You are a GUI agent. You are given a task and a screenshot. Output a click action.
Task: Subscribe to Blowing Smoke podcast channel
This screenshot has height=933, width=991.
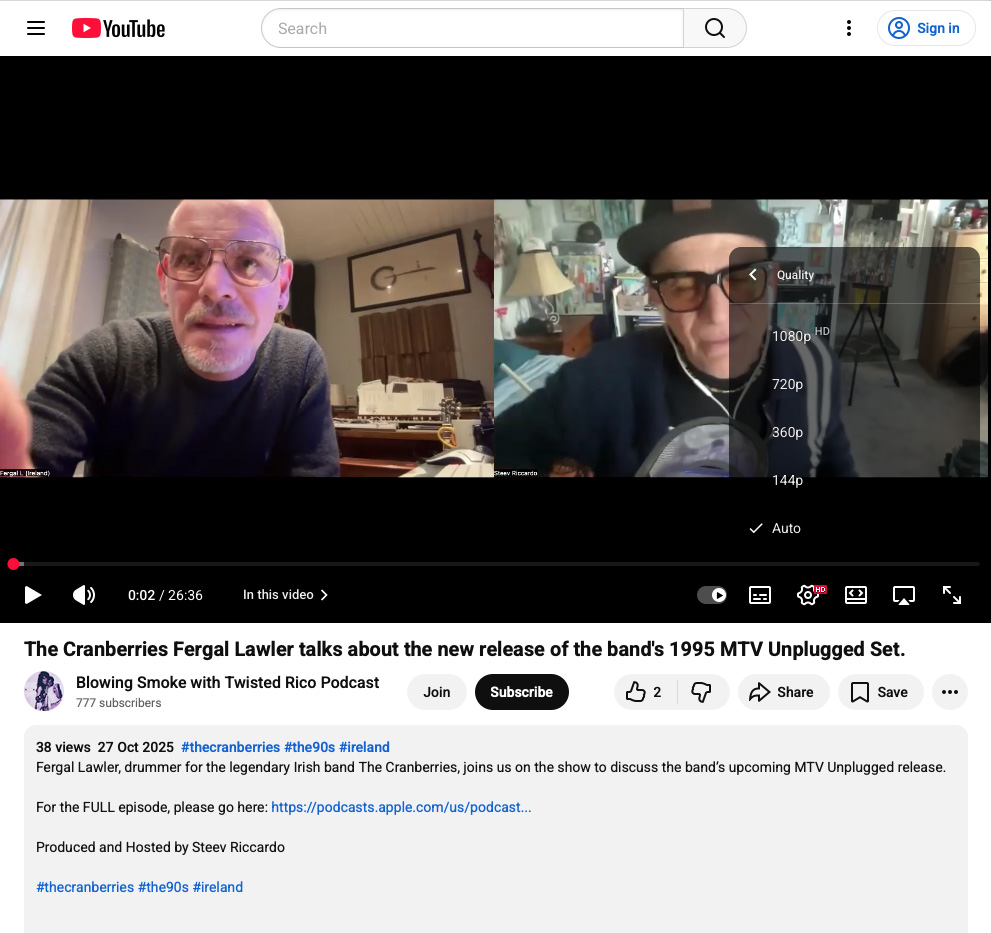tap(521, 692)
